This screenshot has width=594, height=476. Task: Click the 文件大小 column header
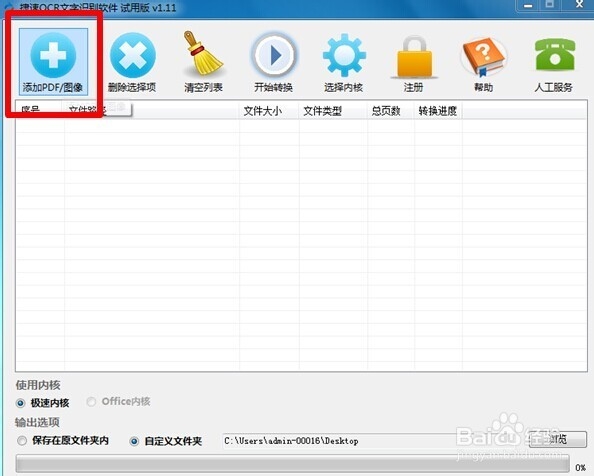click(269, 111)
